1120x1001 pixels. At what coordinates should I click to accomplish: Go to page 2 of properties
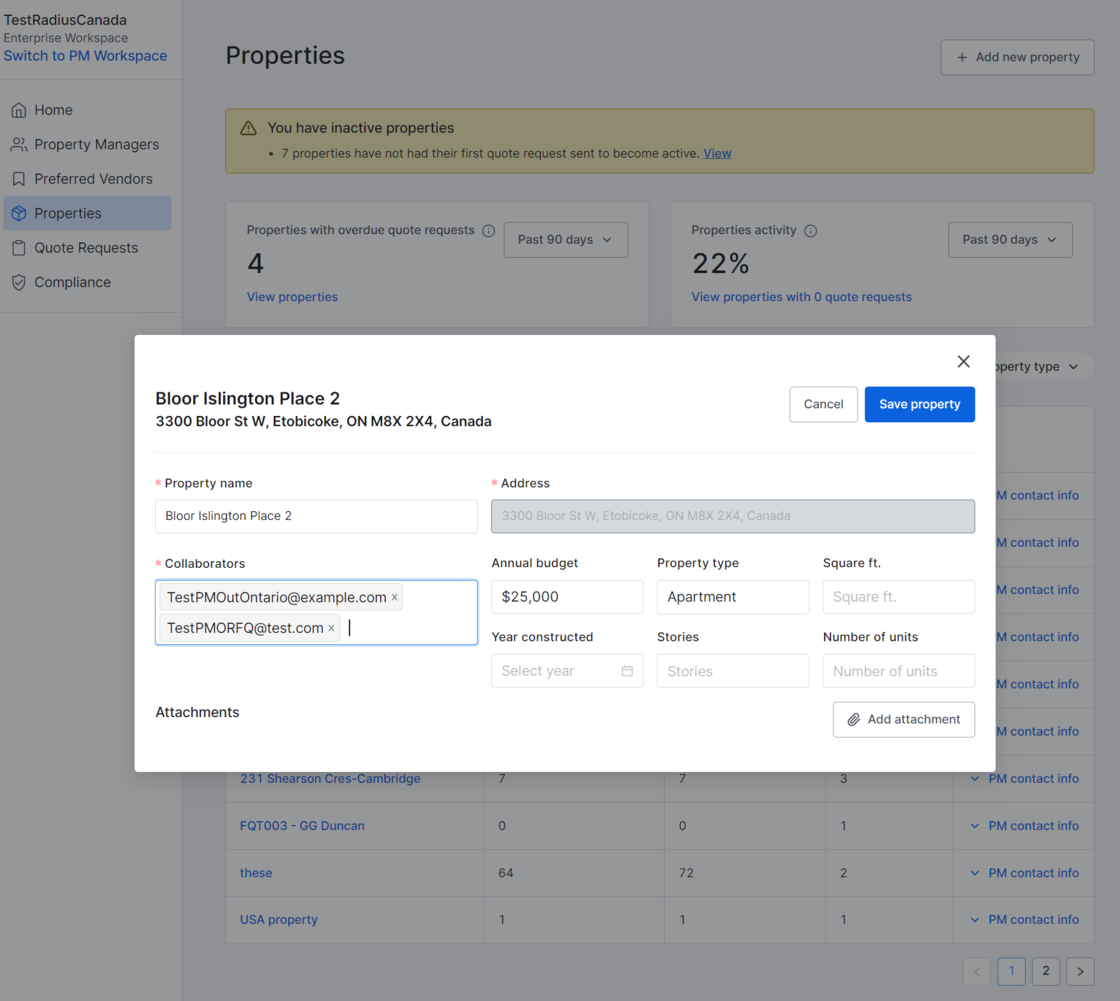click(x=1045, y=971)
